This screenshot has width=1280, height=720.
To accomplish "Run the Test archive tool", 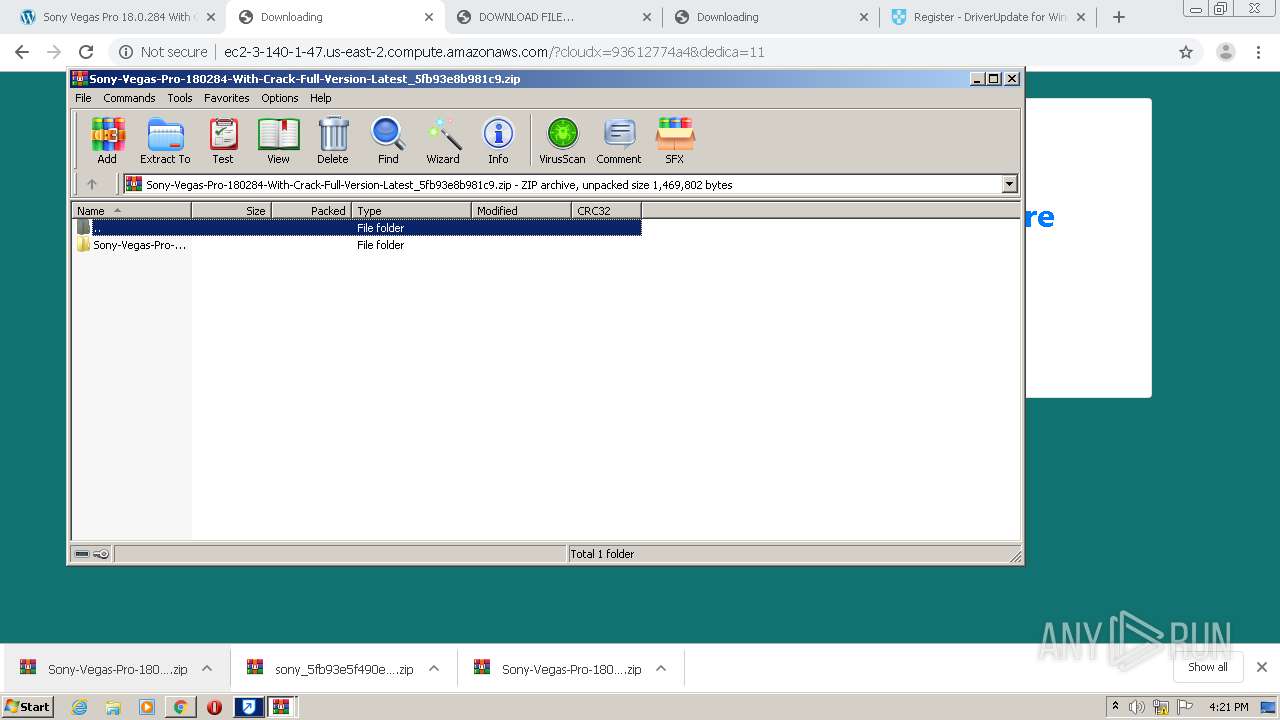I will pyautogui.click(x=223, y=140).
